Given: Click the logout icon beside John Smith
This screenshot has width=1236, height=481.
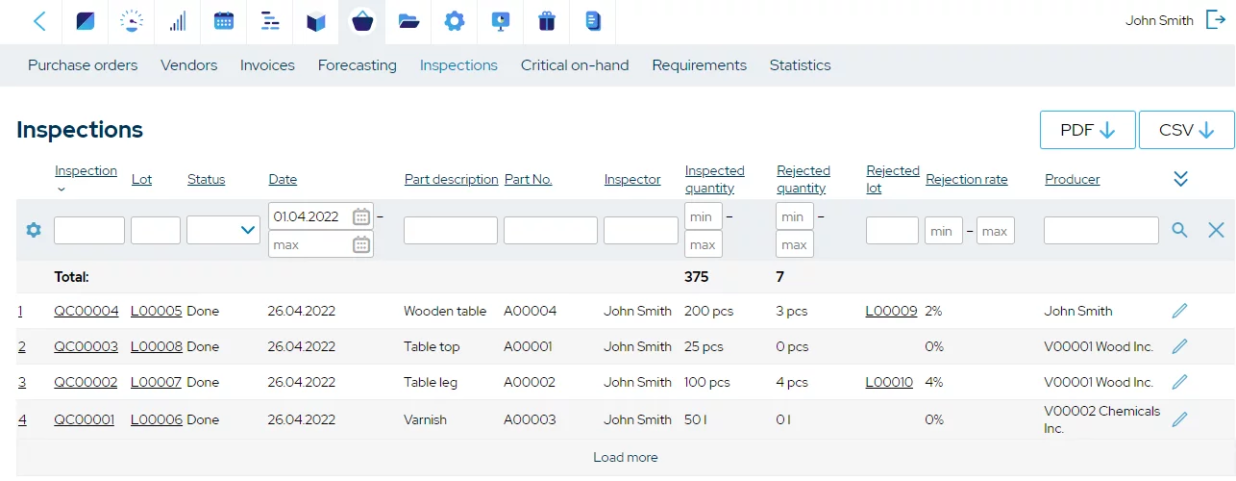Looking at the screenshot, I should tap(1215, 20).
